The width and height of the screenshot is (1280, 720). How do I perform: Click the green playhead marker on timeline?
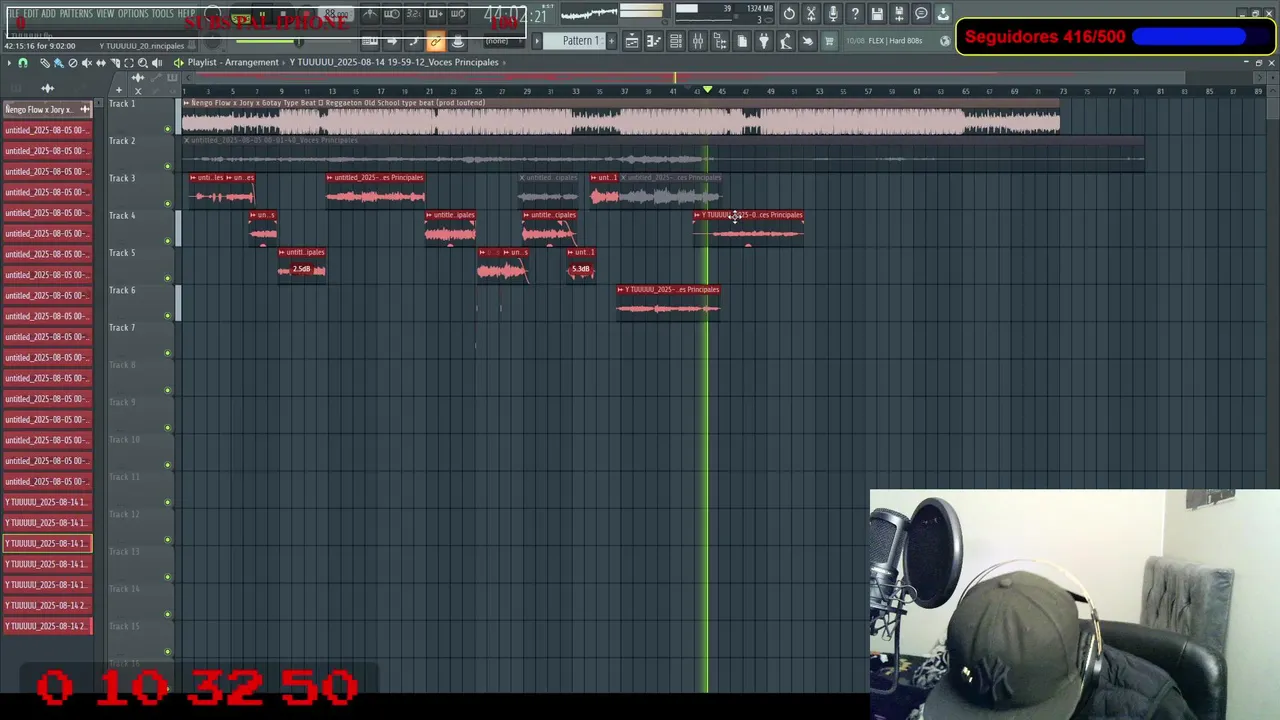pos(707,91)
